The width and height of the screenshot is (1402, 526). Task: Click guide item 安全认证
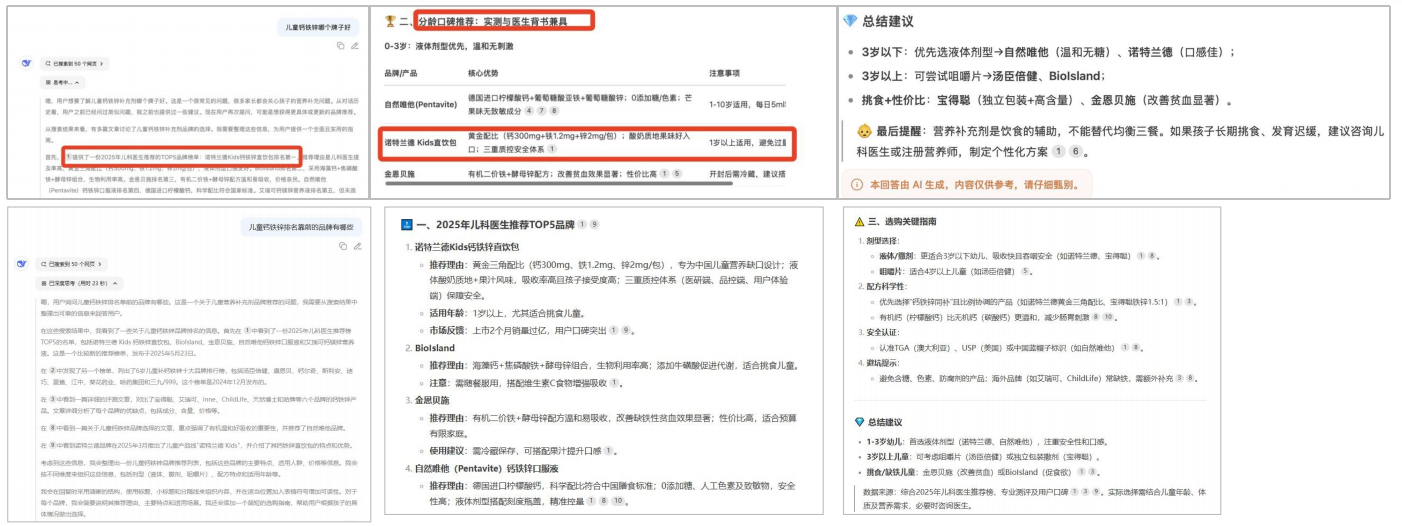tap(885, 331)
